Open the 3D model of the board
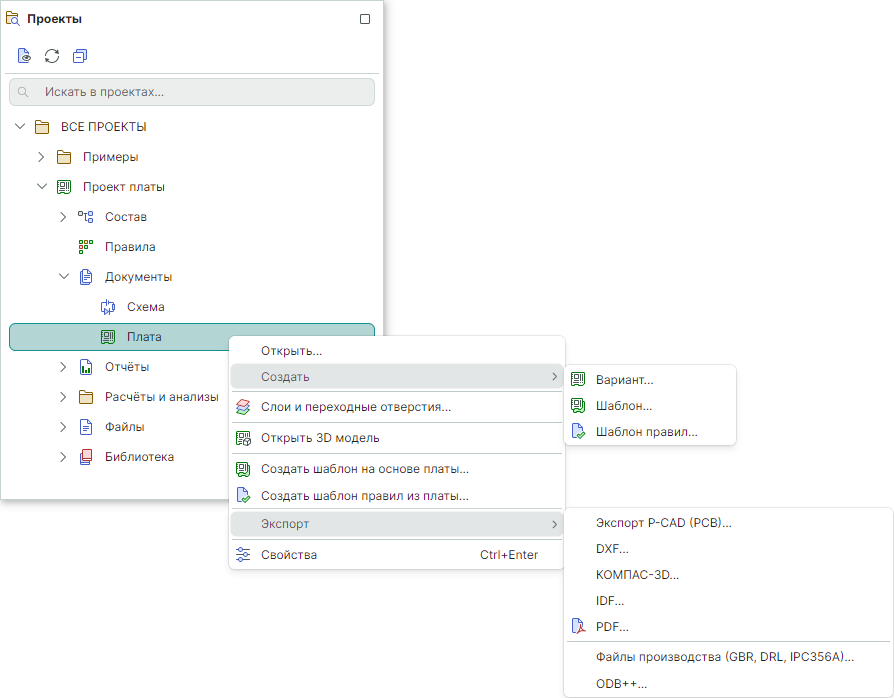The height and width of the screenshot is (698, 894). [319, 438]
